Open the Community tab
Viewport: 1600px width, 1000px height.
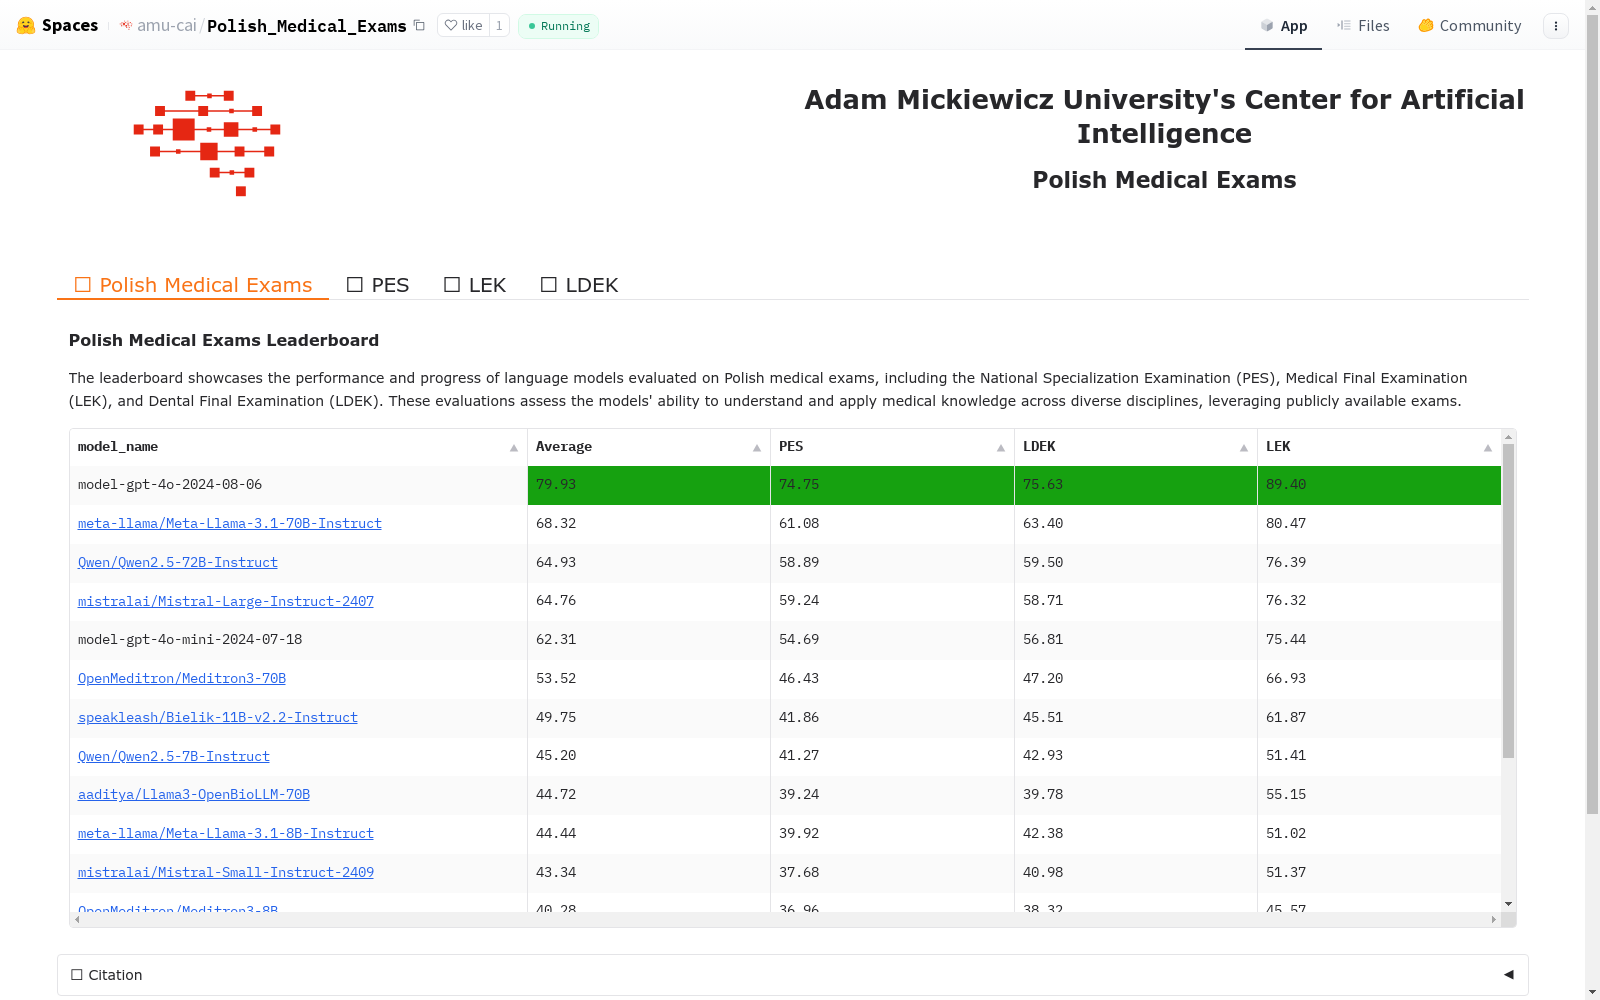tap(1470, 26)
